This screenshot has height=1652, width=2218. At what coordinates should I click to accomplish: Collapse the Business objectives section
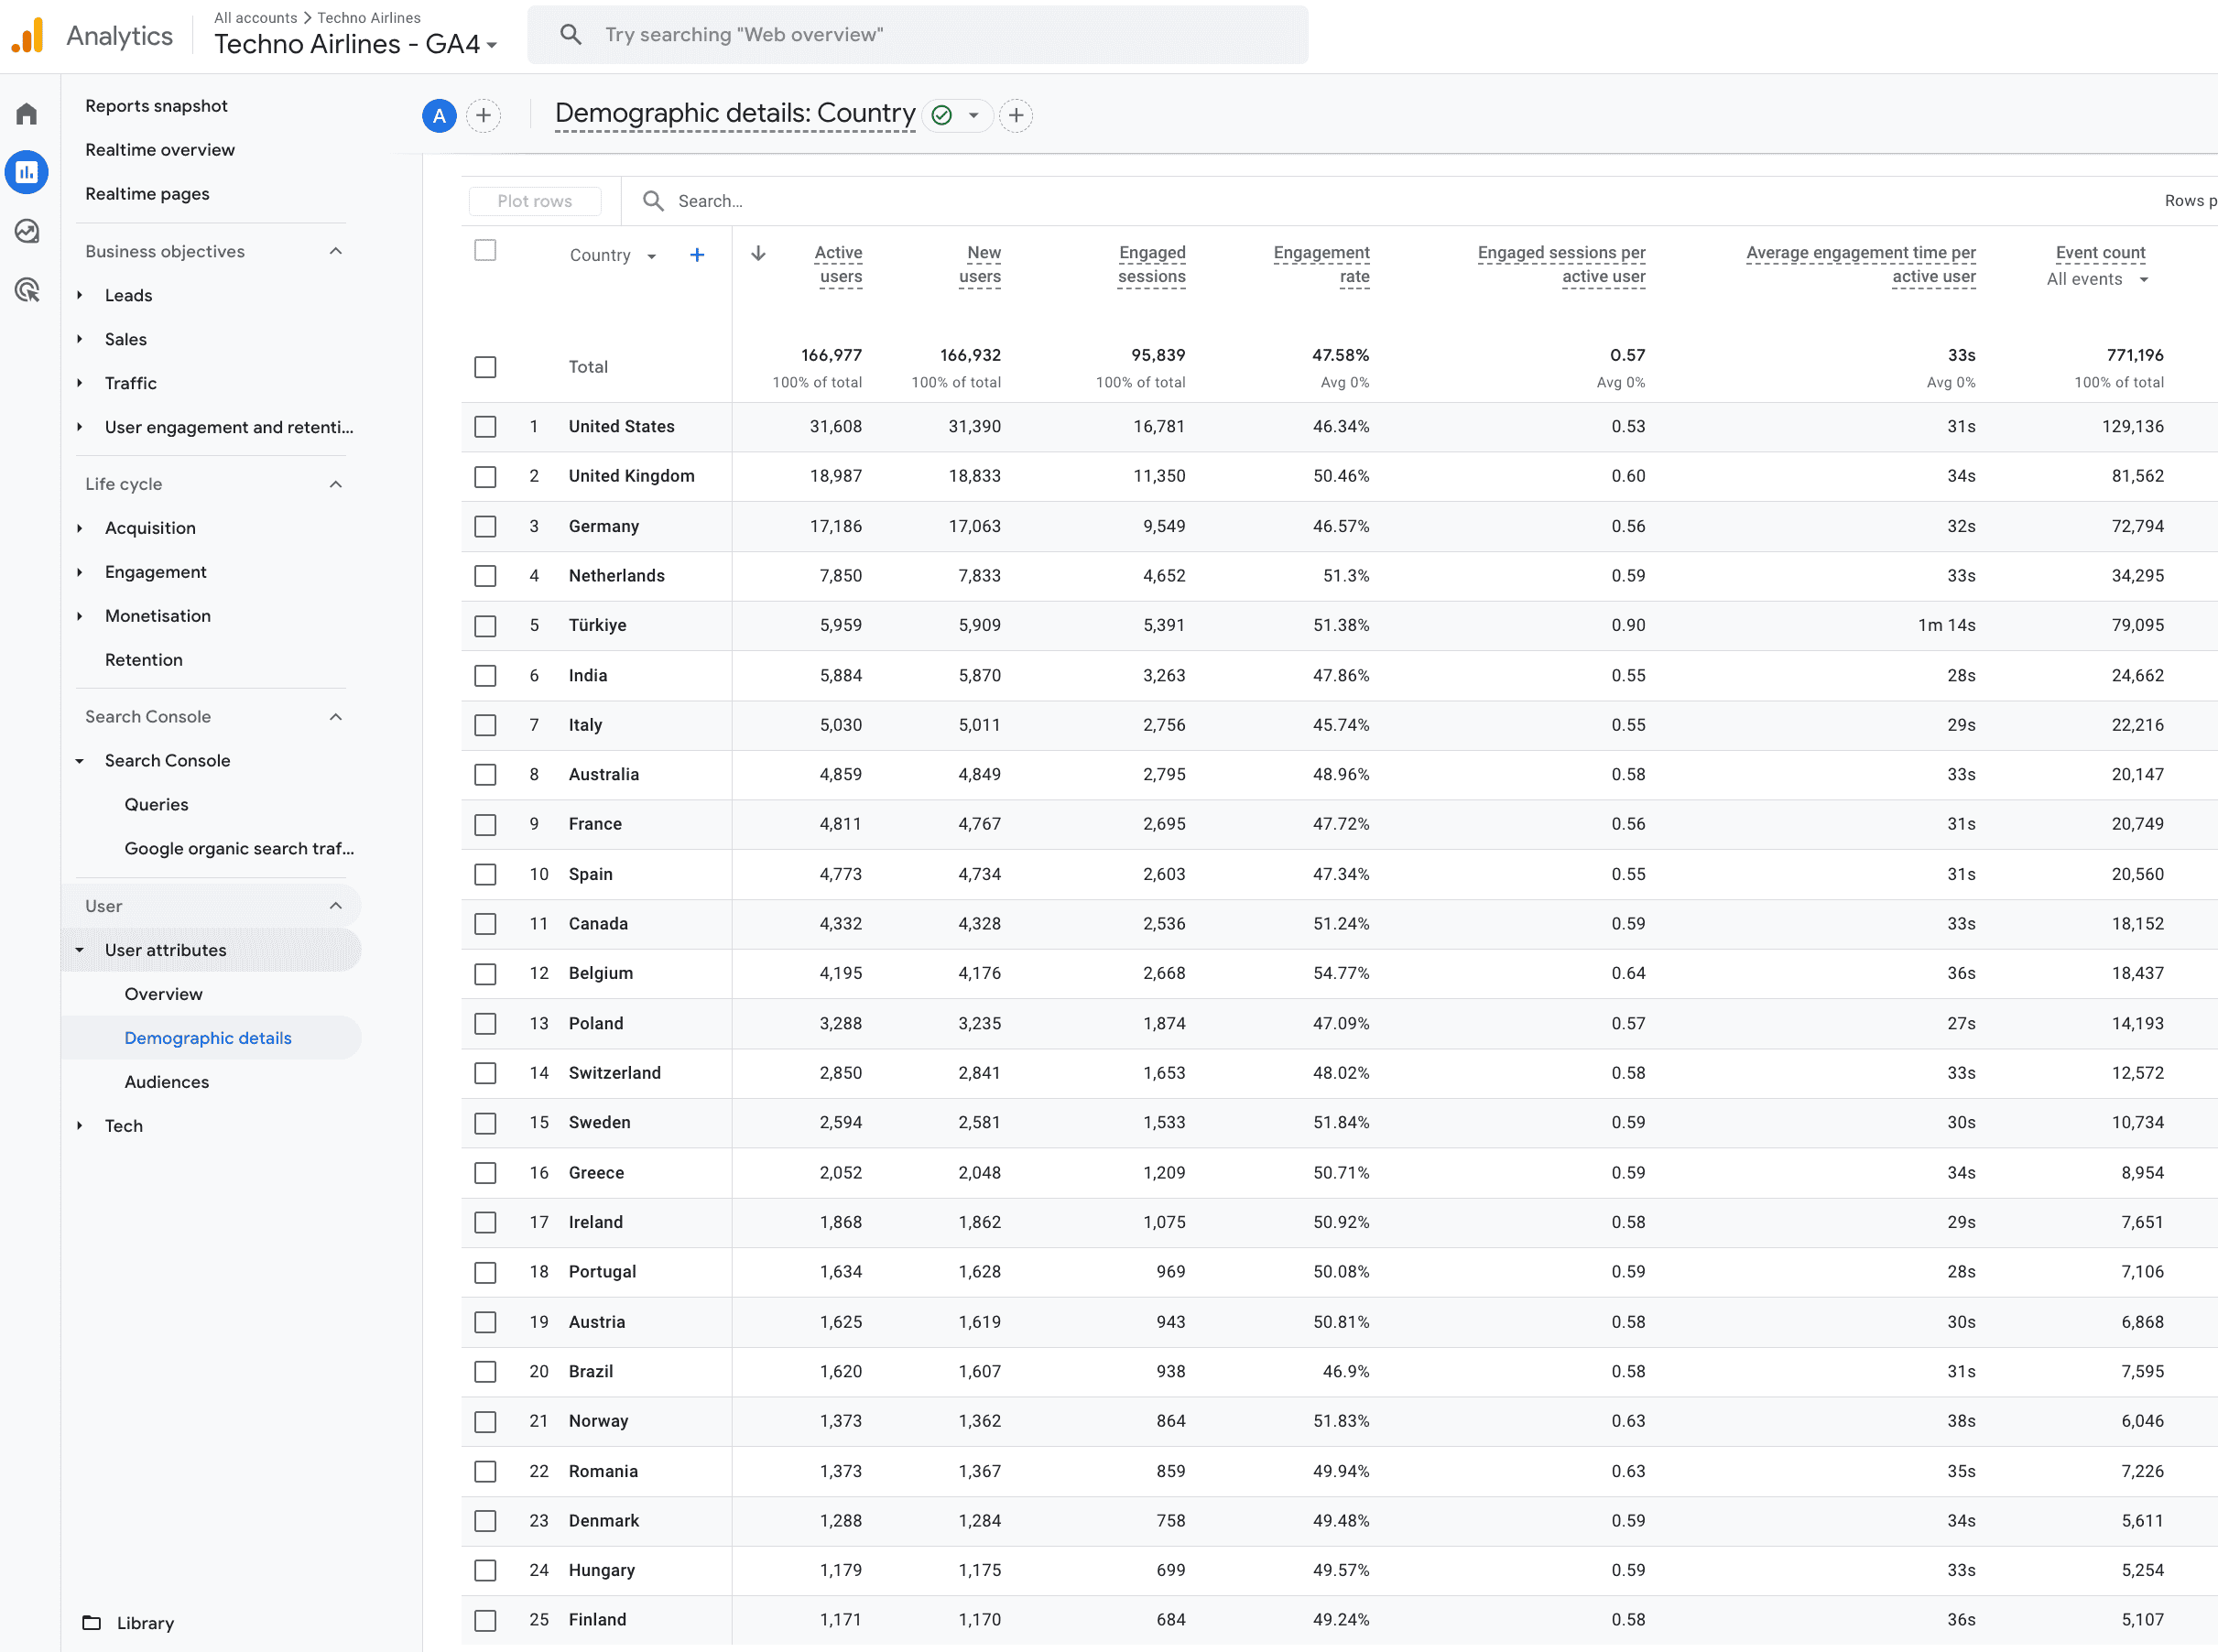tap(336, 251)
